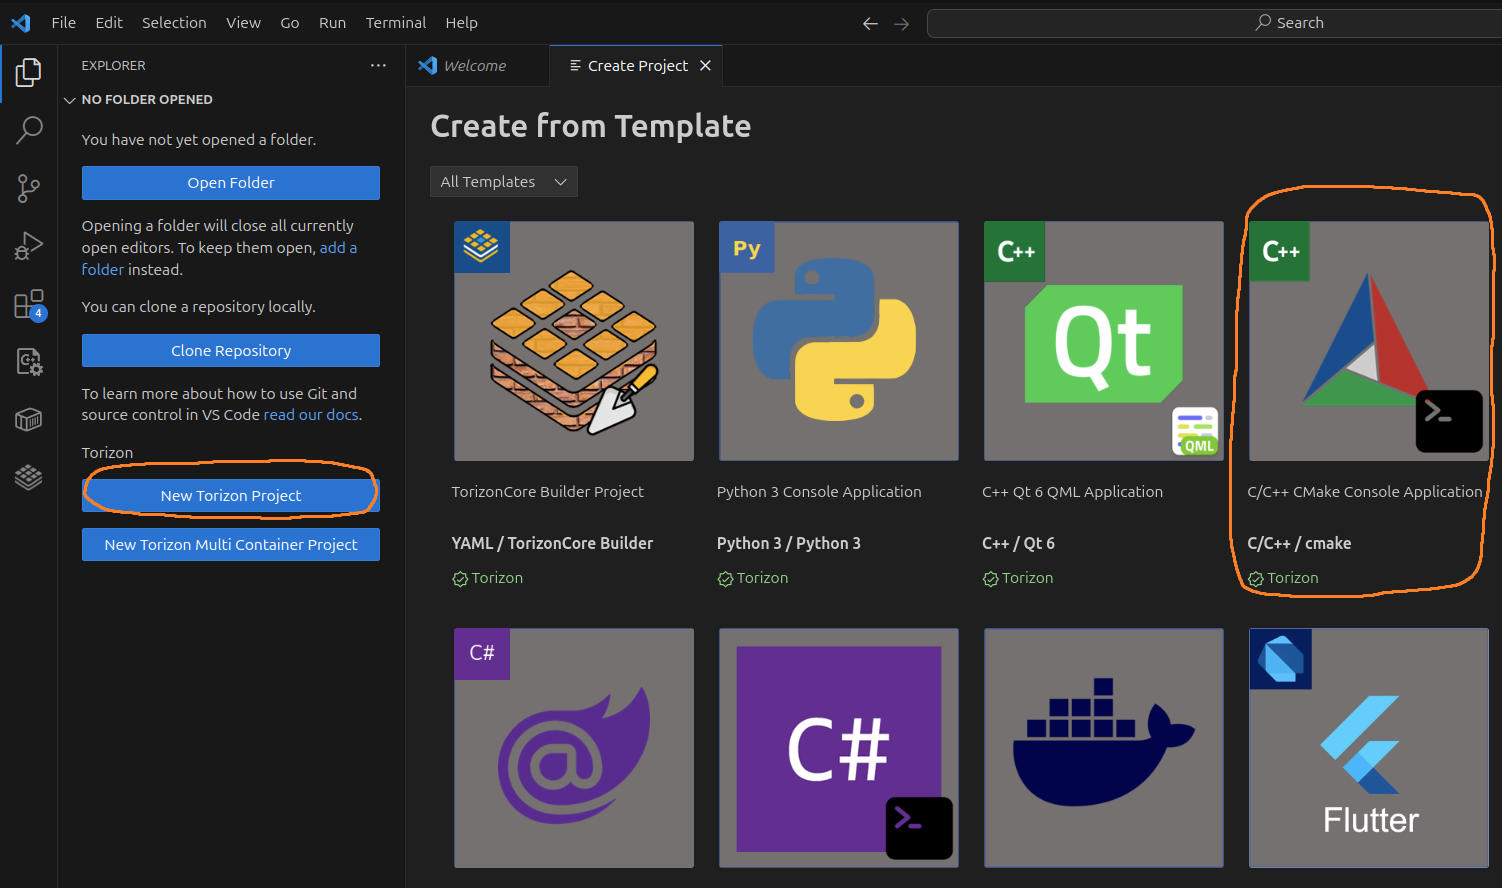
Task: Close the Create Project tab
Action: pos(705,66)
